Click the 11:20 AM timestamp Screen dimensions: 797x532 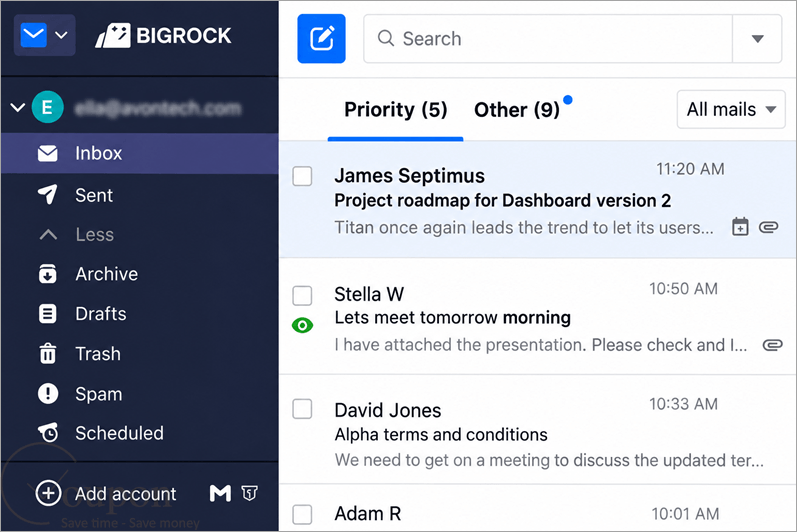pos(690,169)
